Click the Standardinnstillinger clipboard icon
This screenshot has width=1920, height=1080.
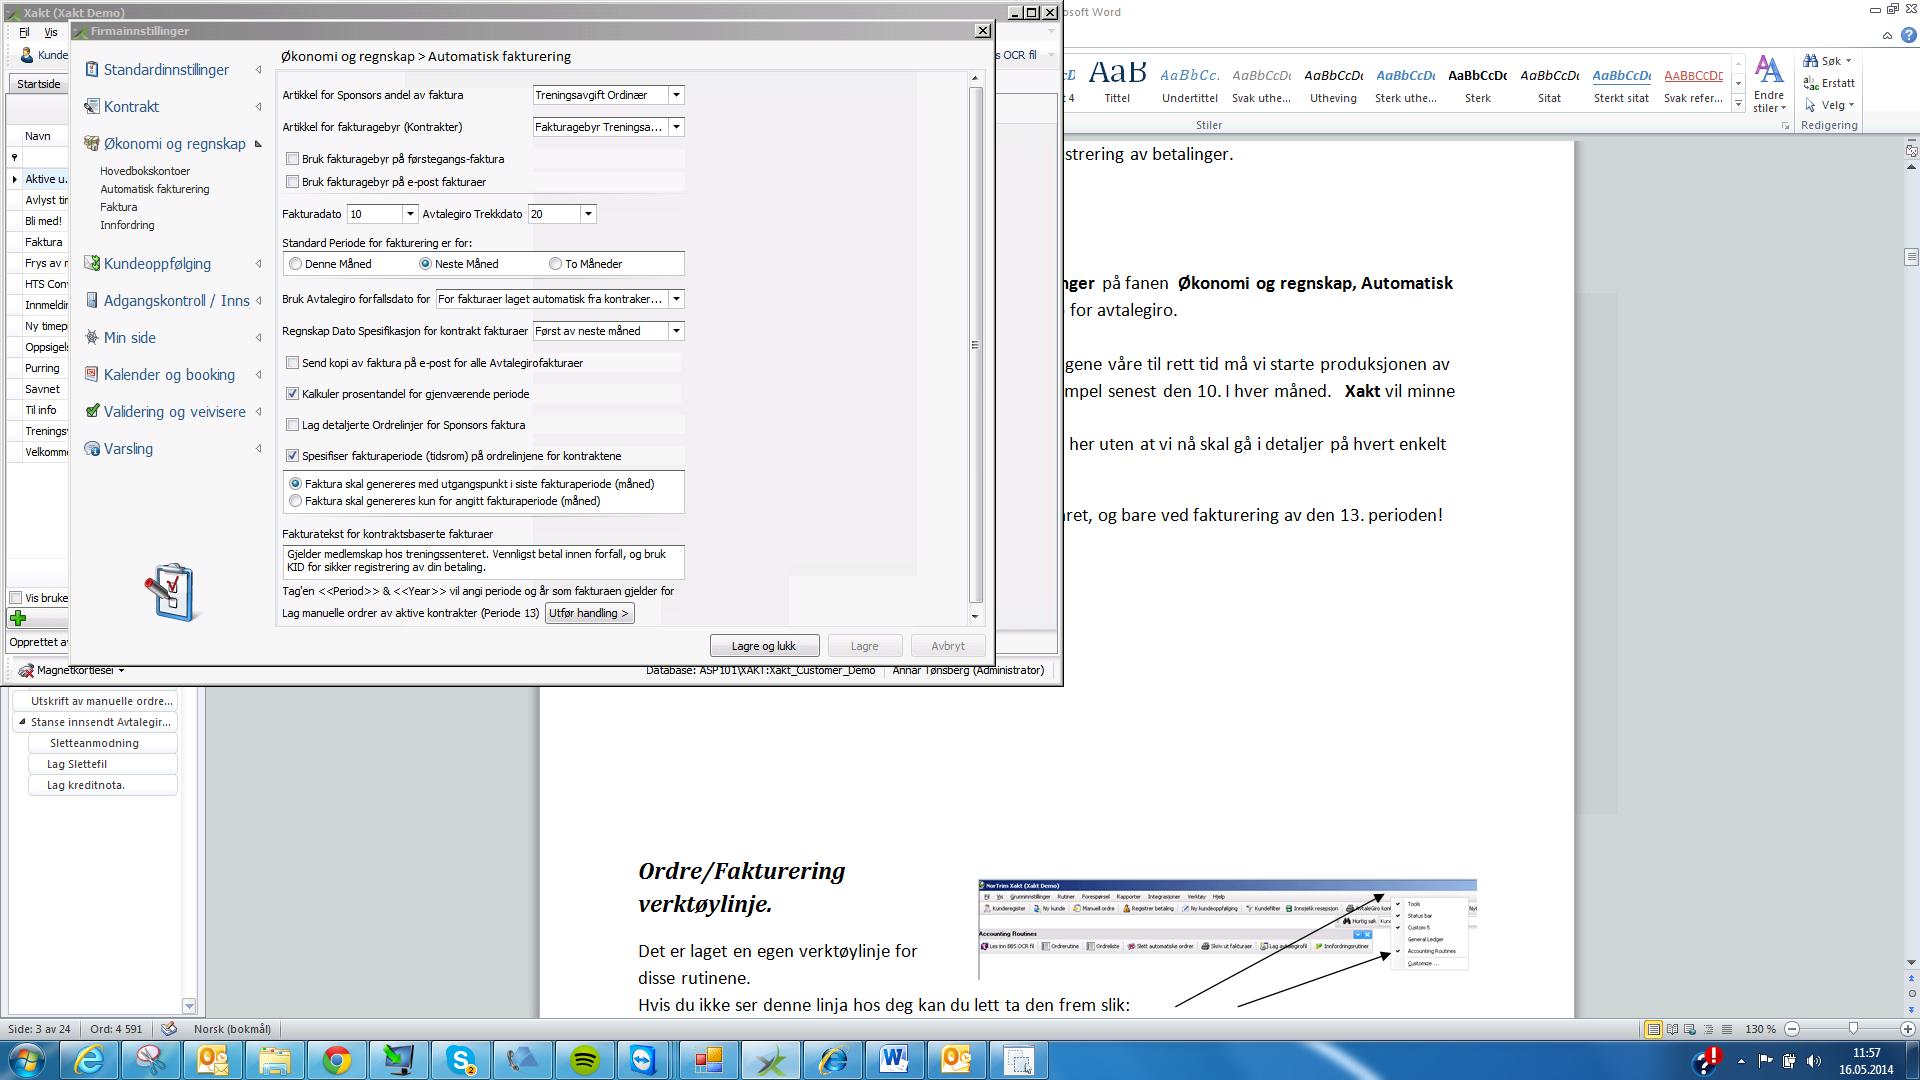[x=91, y=69]
